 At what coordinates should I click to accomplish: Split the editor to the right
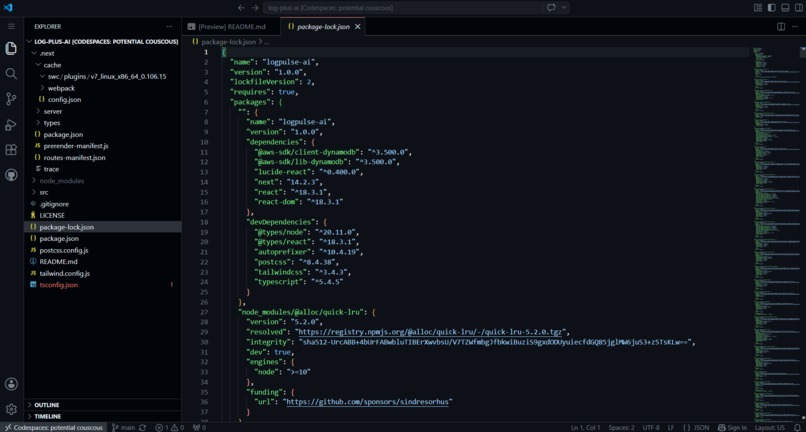tap(781, 26)
